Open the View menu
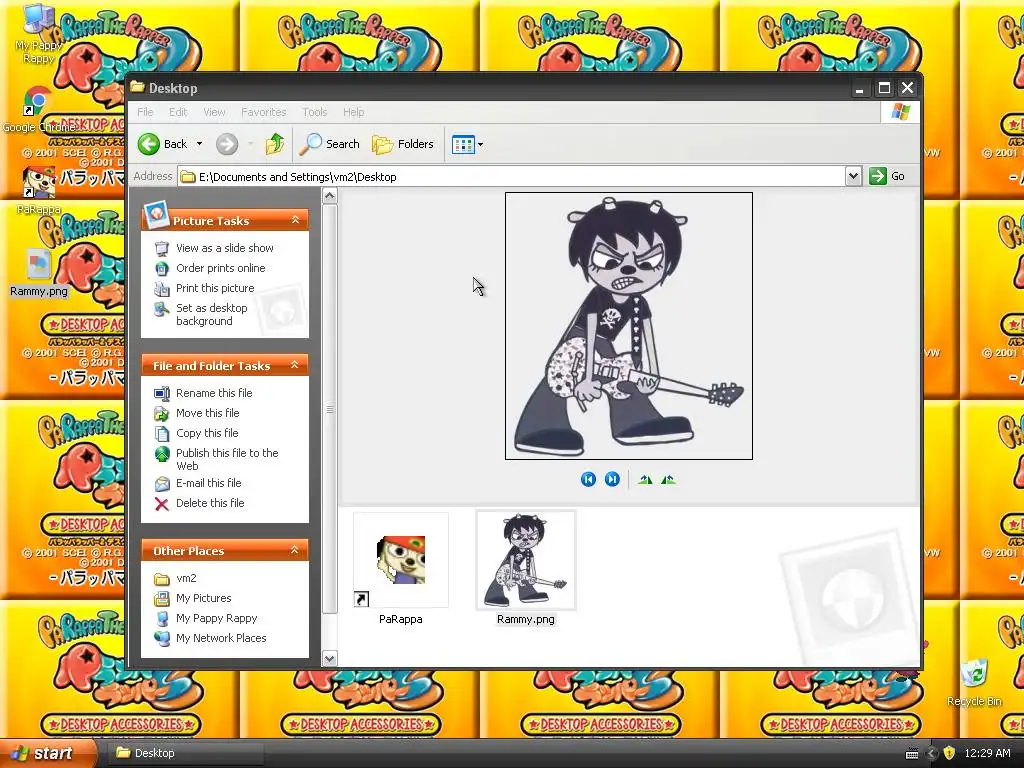The image size is (1024, 768). tap(214, 112)
